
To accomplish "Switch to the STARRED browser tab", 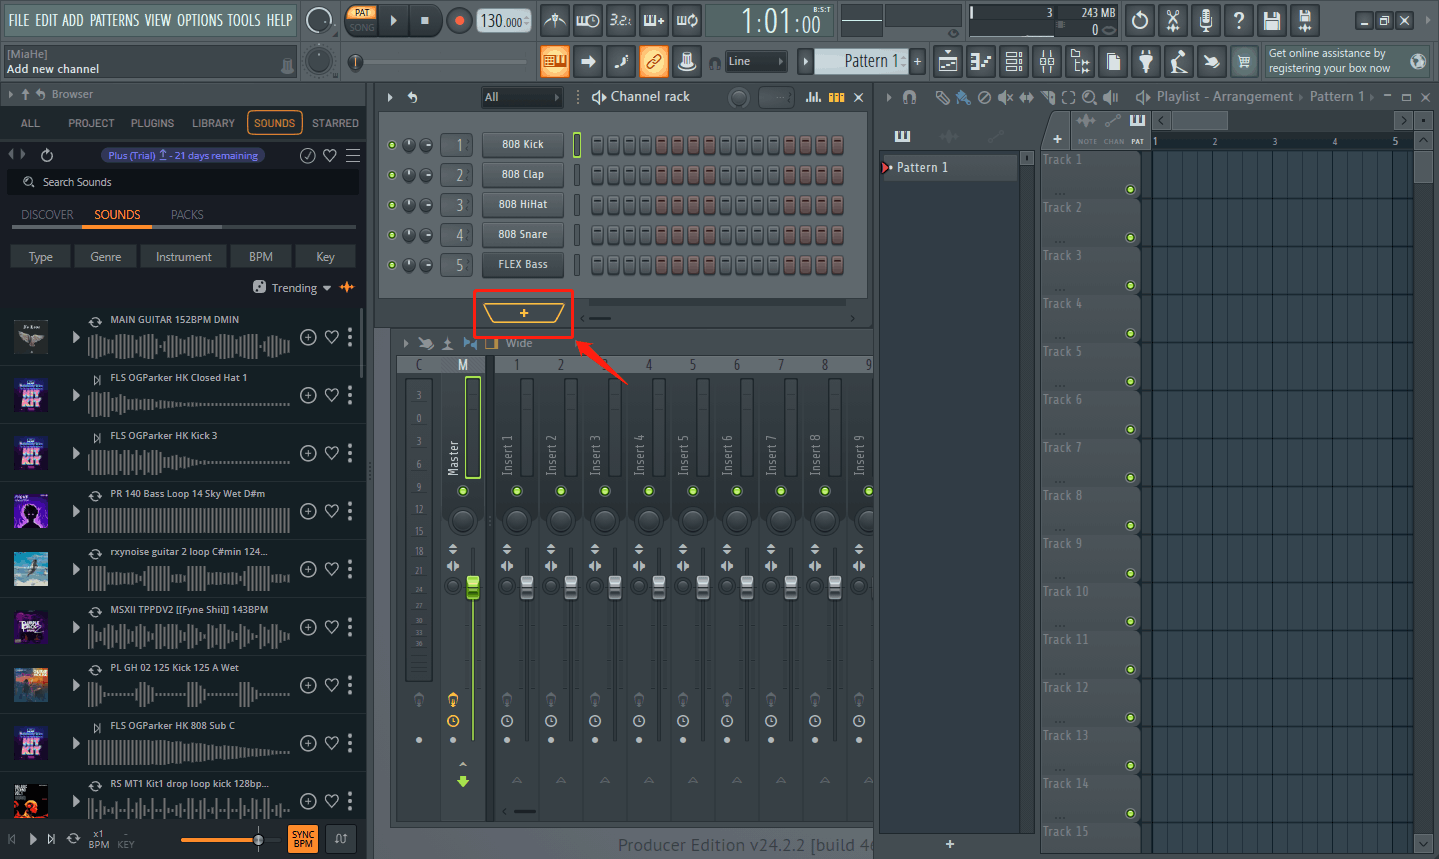I will (335, 123).
